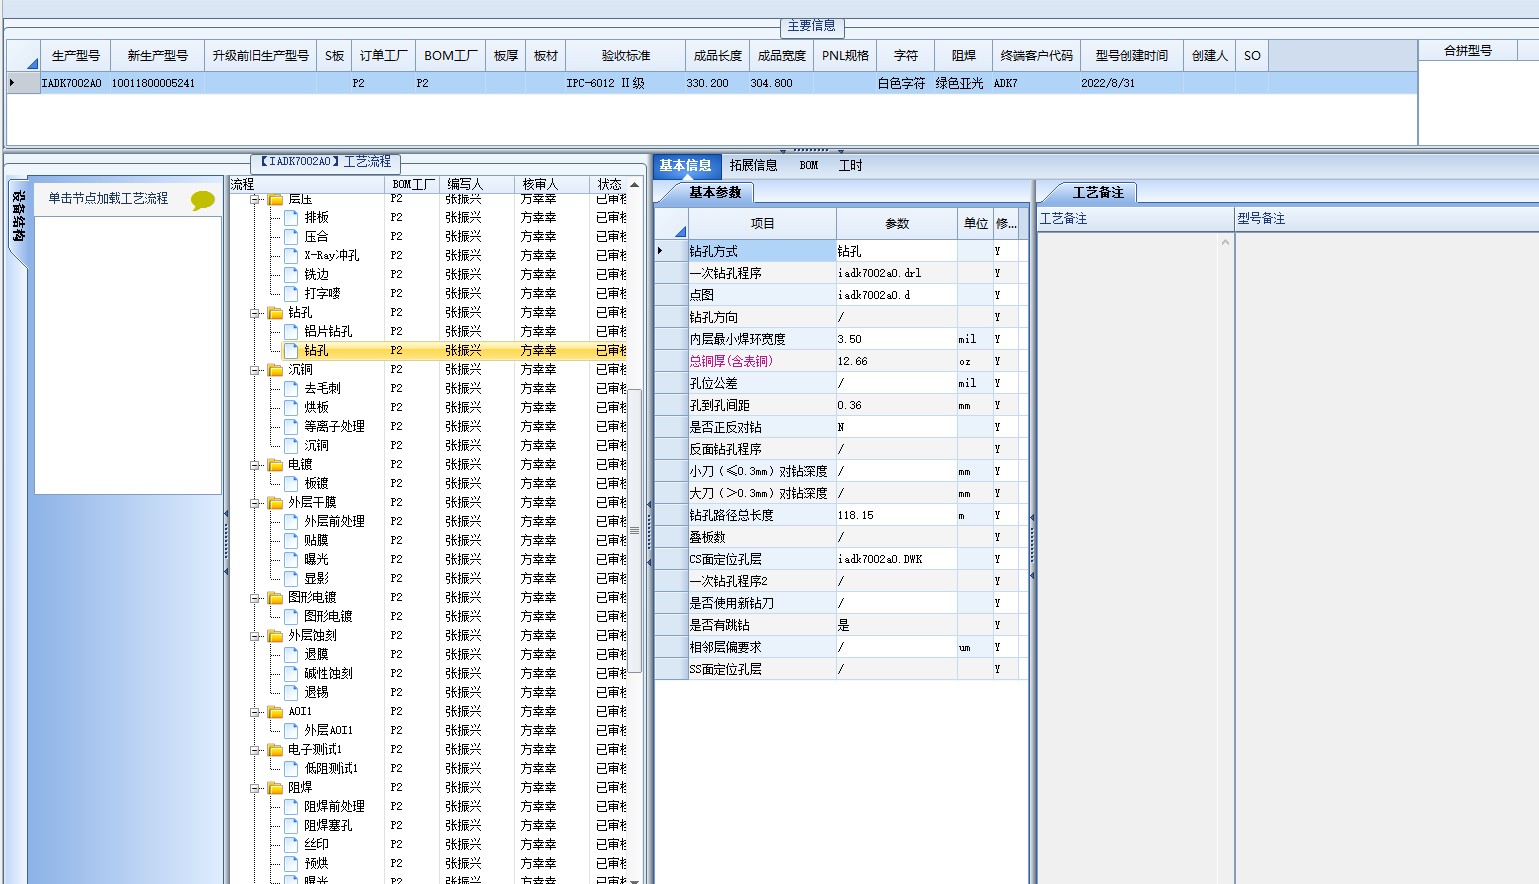Click the 合拼型号 column header

(x=1468, y=51)
